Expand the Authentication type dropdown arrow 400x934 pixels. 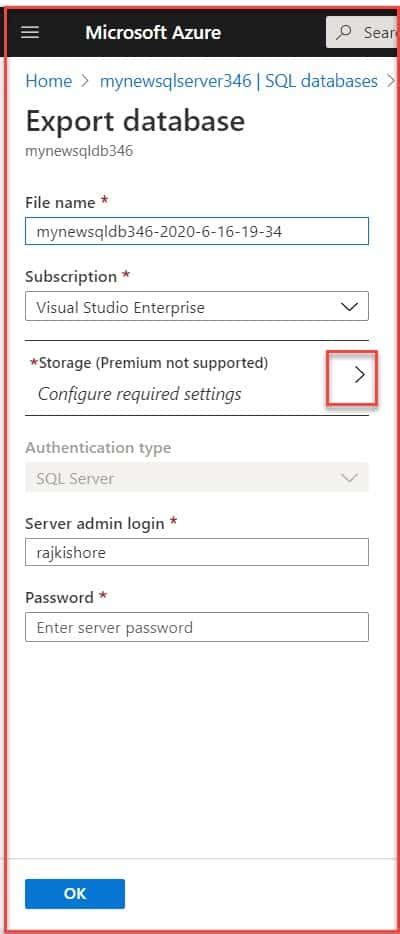pos(349,478)
